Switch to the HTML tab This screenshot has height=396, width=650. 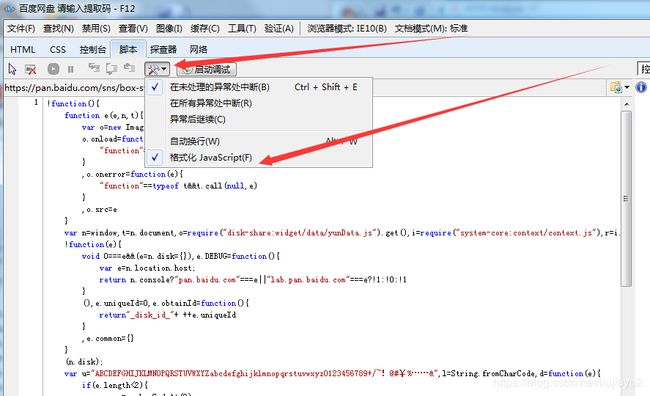23,50
